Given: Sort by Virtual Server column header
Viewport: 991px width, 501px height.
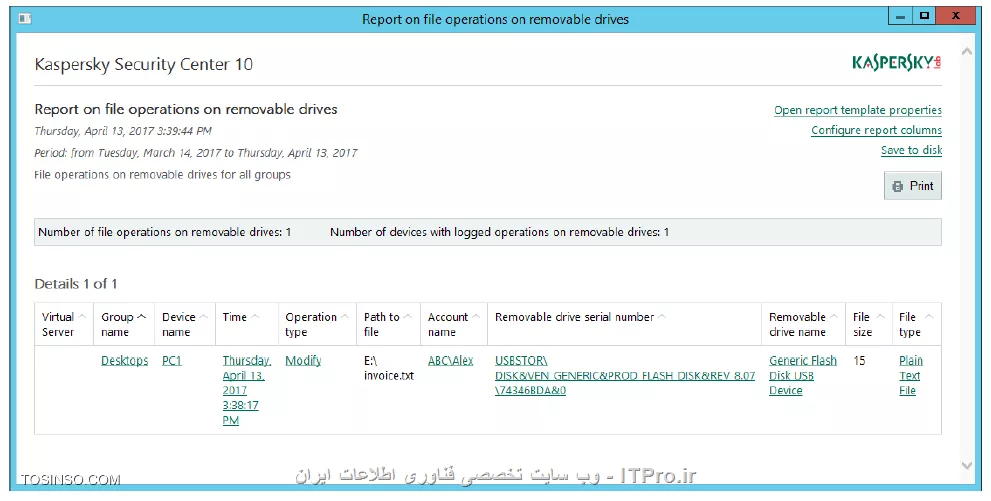Looking at the screenshot, I should [x=64, y=324].
